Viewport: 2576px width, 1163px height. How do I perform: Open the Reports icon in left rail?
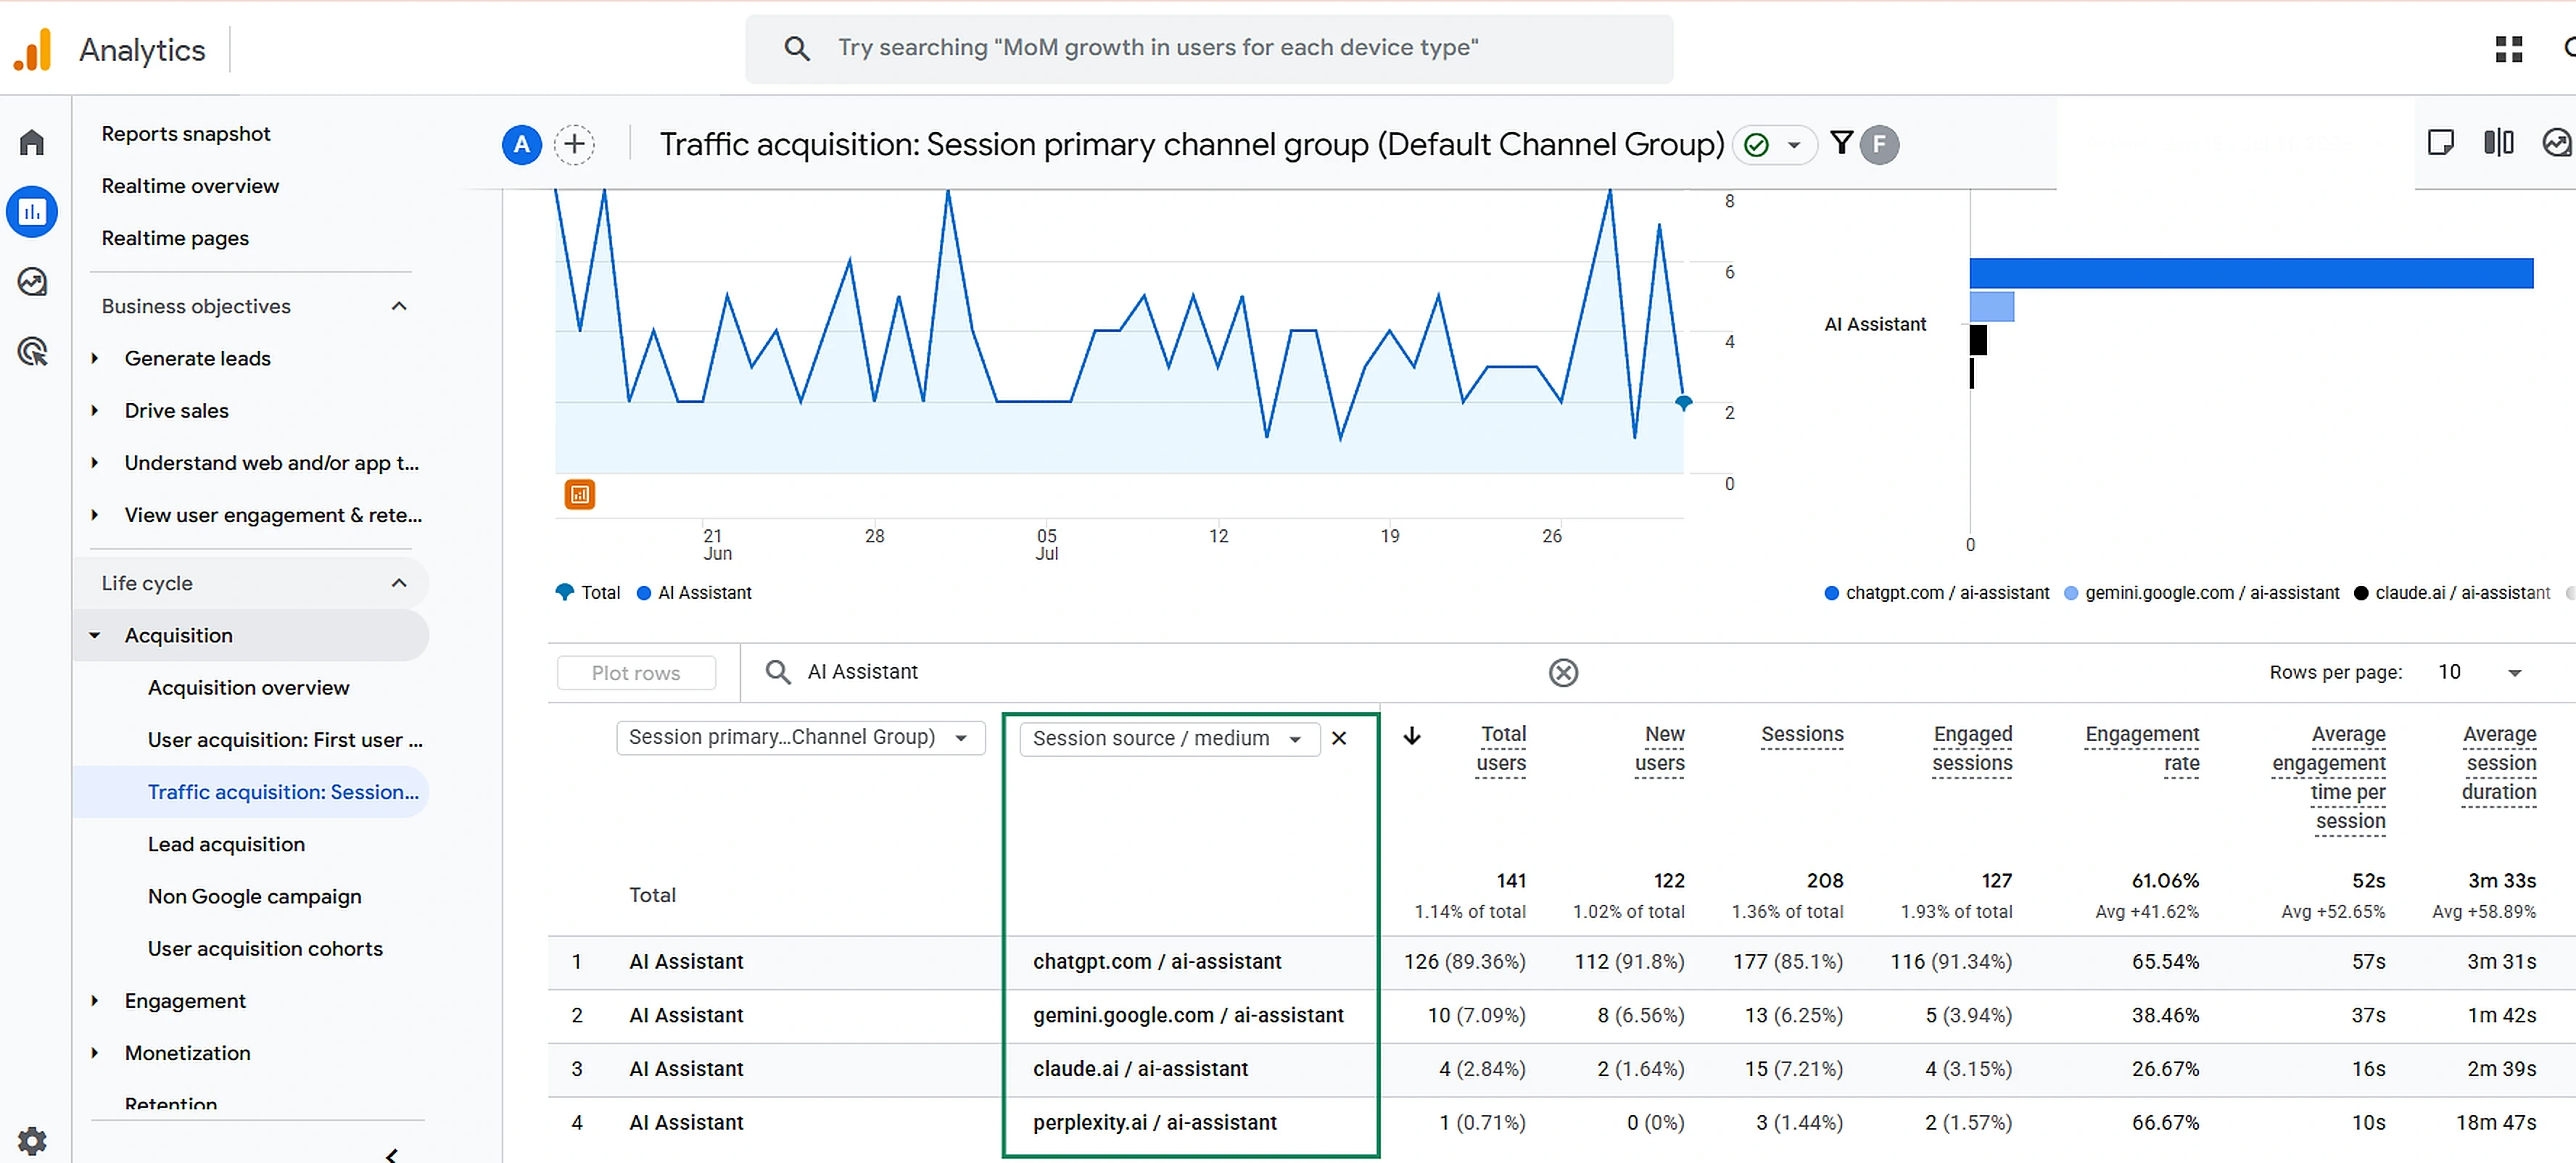32,212
